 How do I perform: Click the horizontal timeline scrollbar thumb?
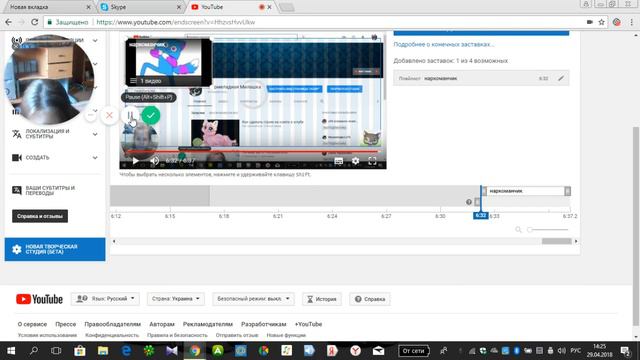tap(557, 241)
